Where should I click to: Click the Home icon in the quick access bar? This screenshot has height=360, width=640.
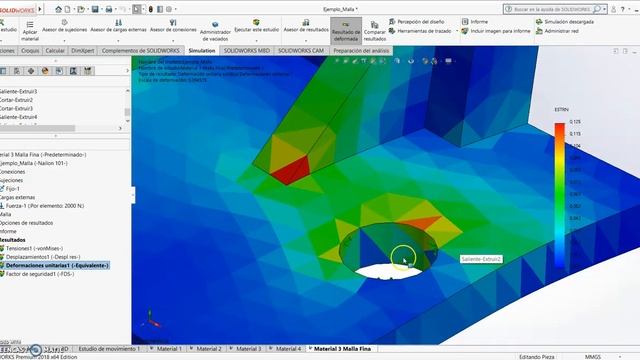pyautogui.click(x=58, y=9)
